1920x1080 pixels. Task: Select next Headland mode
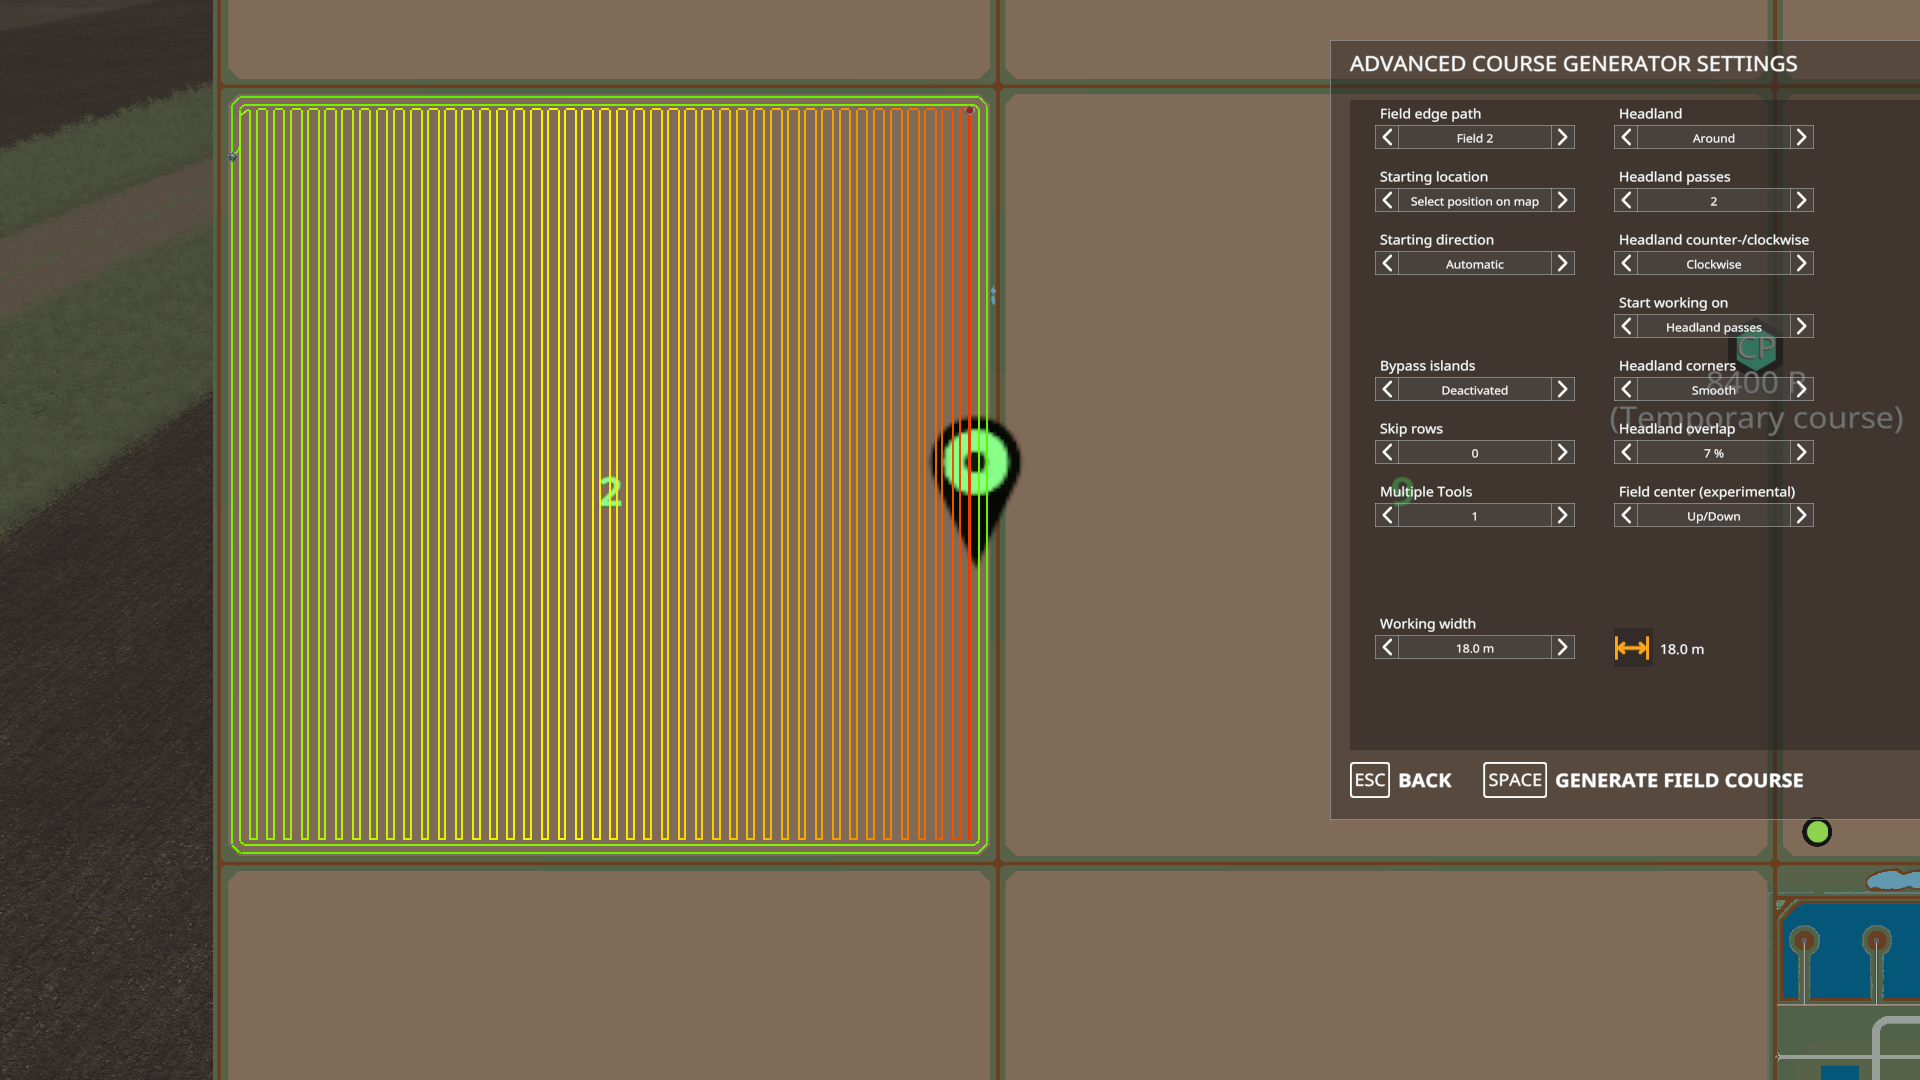pos(1802,138)
